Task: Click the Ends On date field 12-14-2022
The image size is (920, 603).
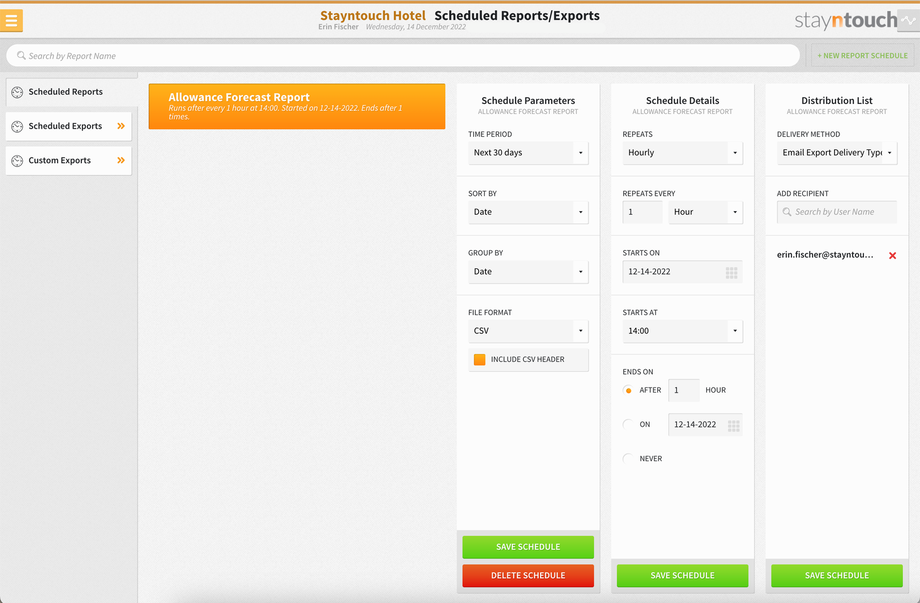Action: coord(705,424)
